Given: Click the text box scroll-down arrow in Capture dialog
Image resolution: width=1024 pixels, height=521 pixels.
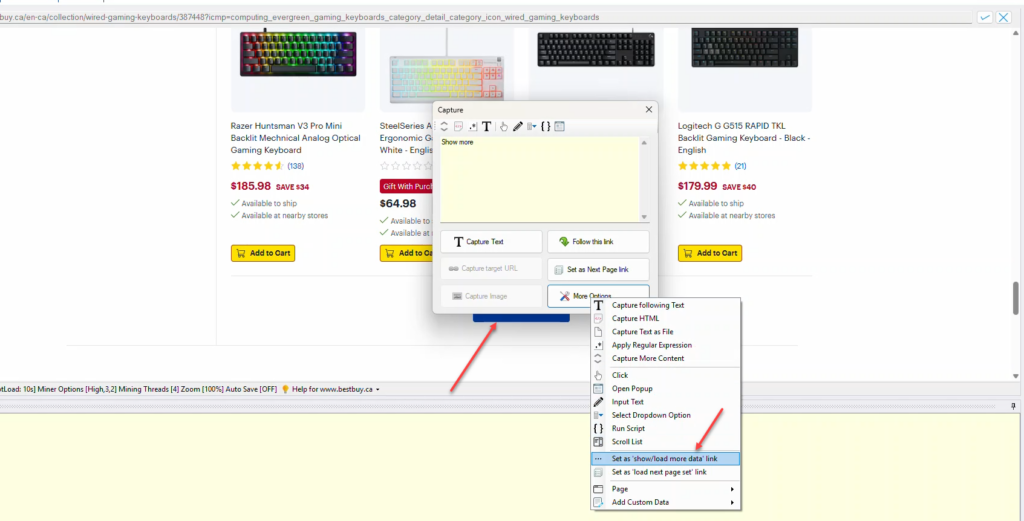Looking at the screenshot, I should click(644, 217).
